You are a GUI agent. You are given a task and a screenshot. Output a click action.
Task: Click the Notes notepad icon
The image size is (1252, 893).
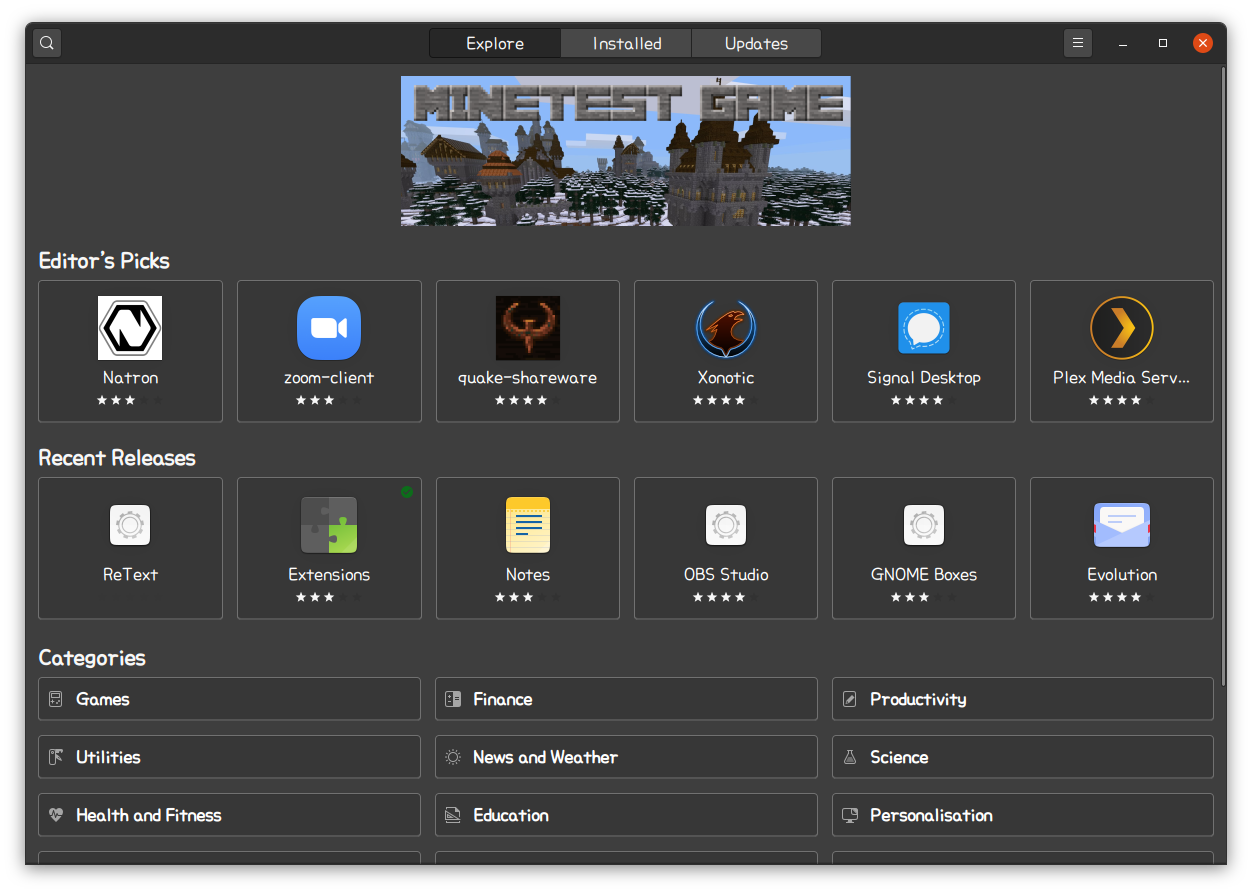pyautogui.click(x=528, y=525)
